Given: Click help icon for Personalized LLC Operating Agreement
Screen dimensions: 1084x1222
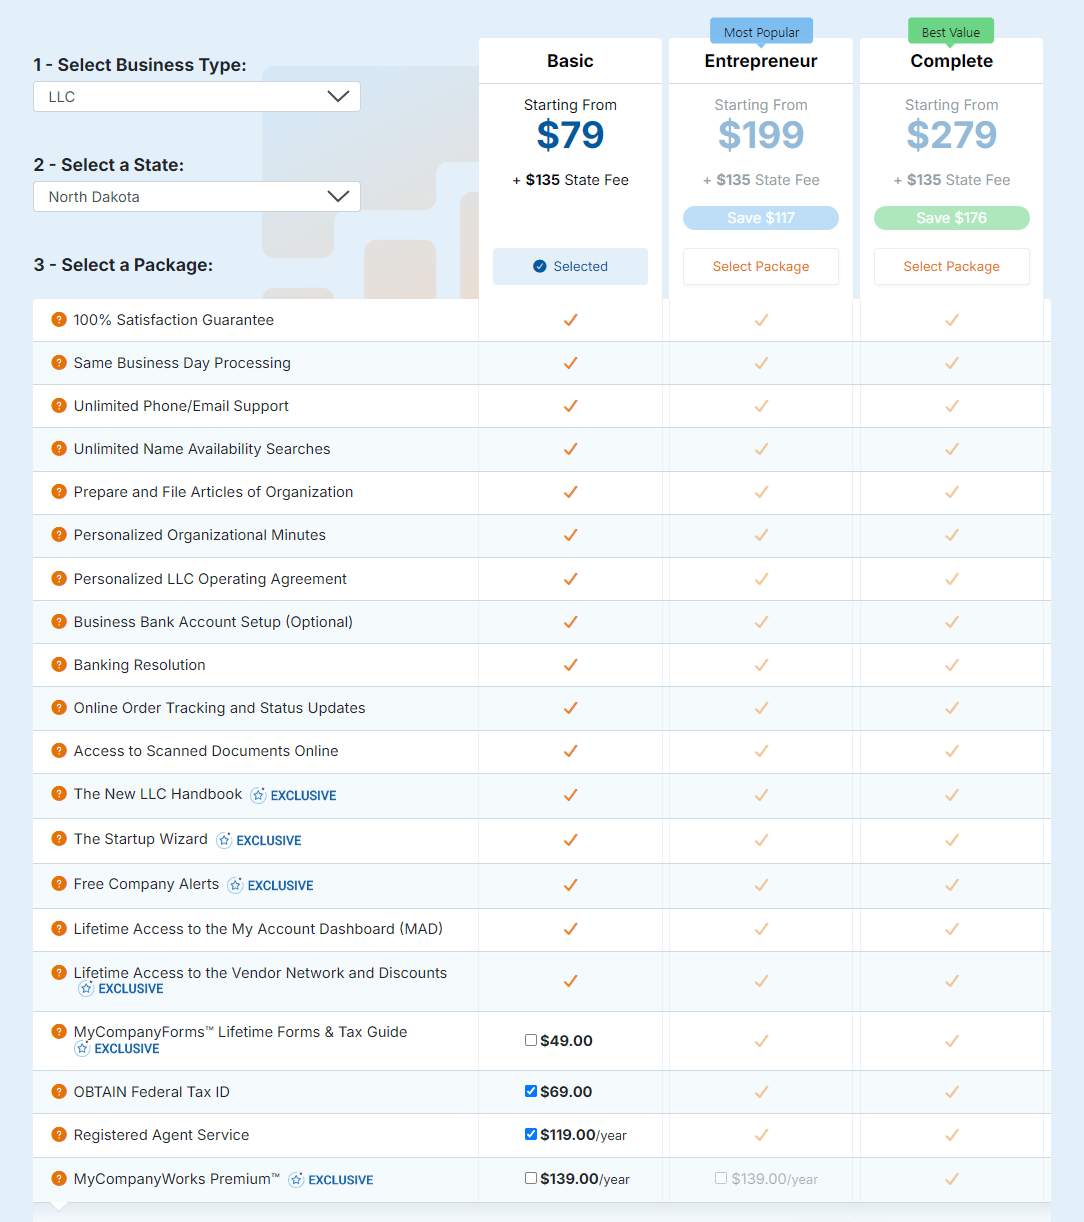Looking at the screenshot, I should 59,579.
